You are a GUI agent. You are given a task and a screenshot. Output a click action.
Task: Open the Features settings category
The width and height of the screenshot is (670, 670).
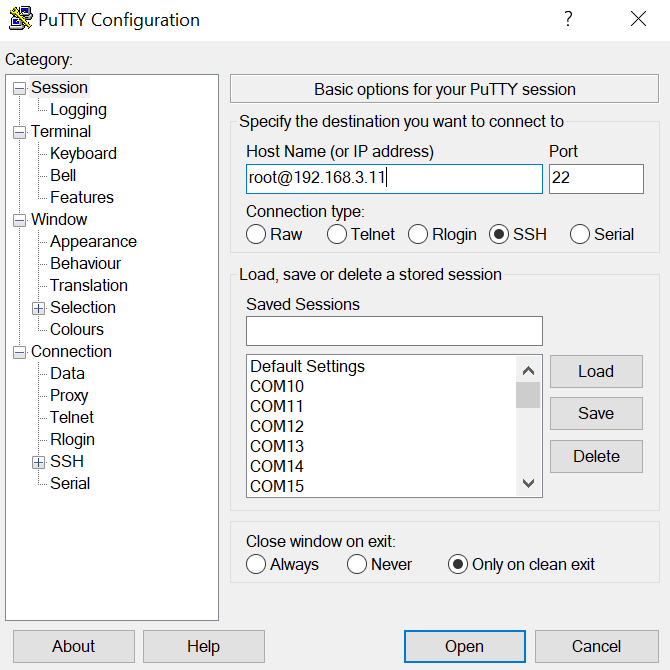82,197
